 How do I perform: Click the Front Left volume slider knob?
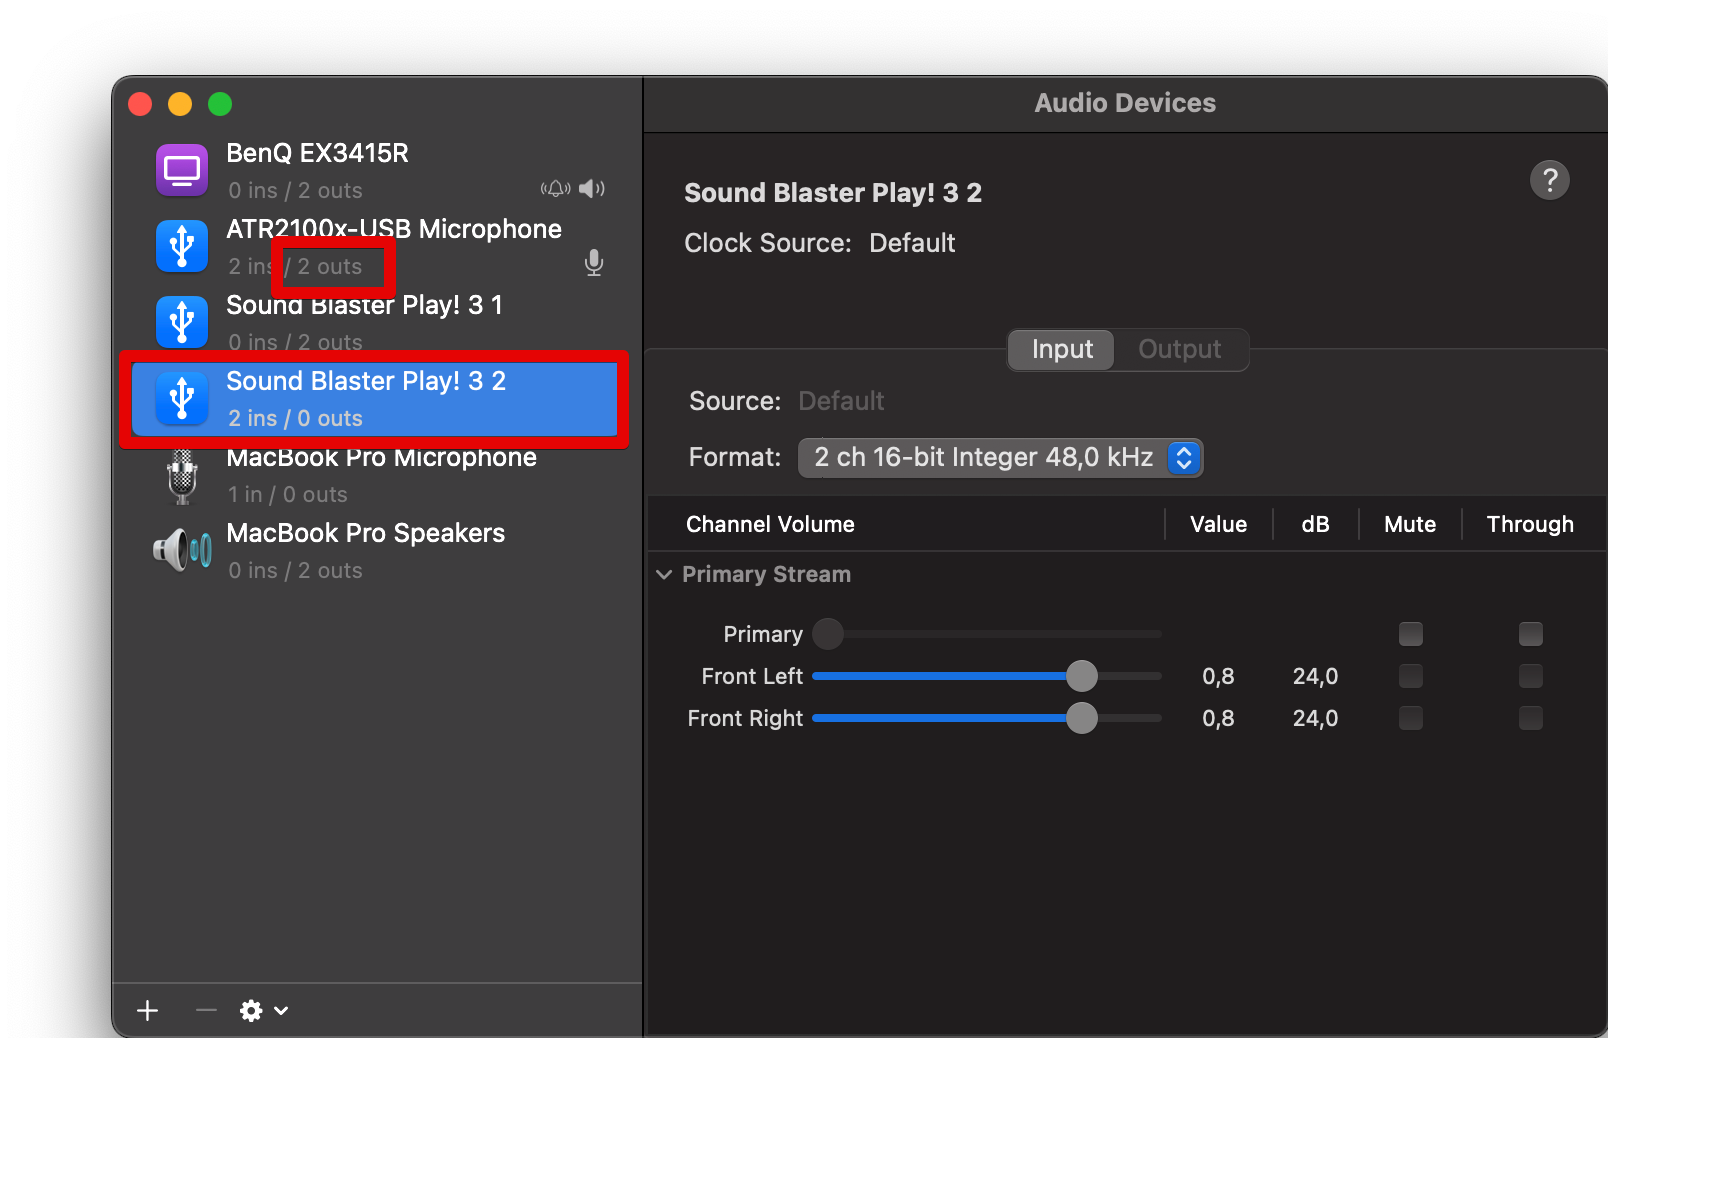pyautogui.click(x=1081, y=676)
